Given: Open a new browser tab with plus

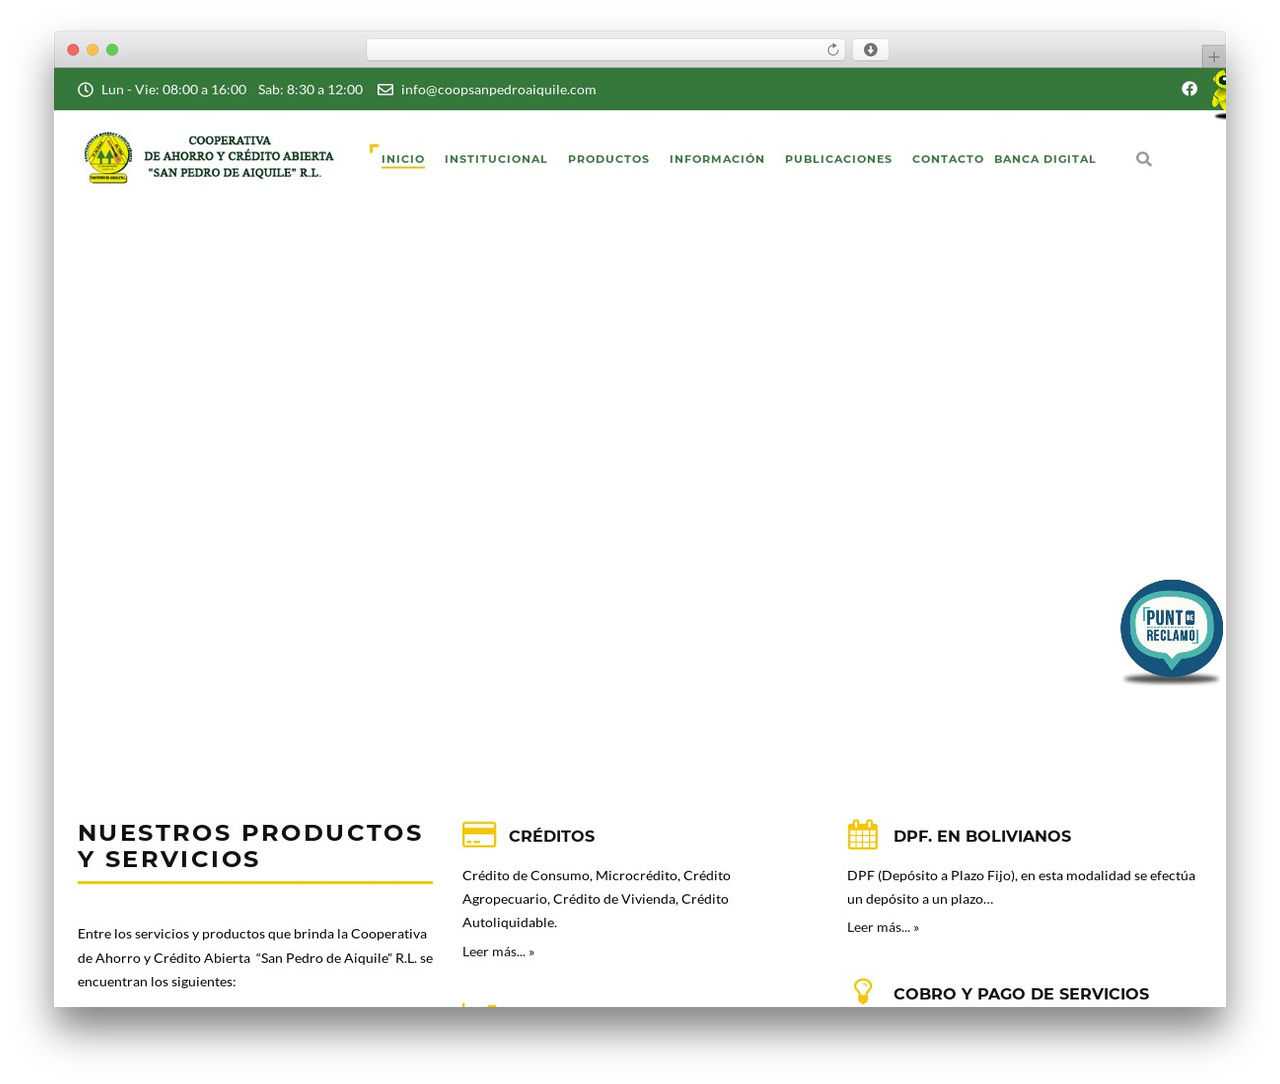Looking at the screenshot, I should pyautogui.click(x=1213, y=57).
